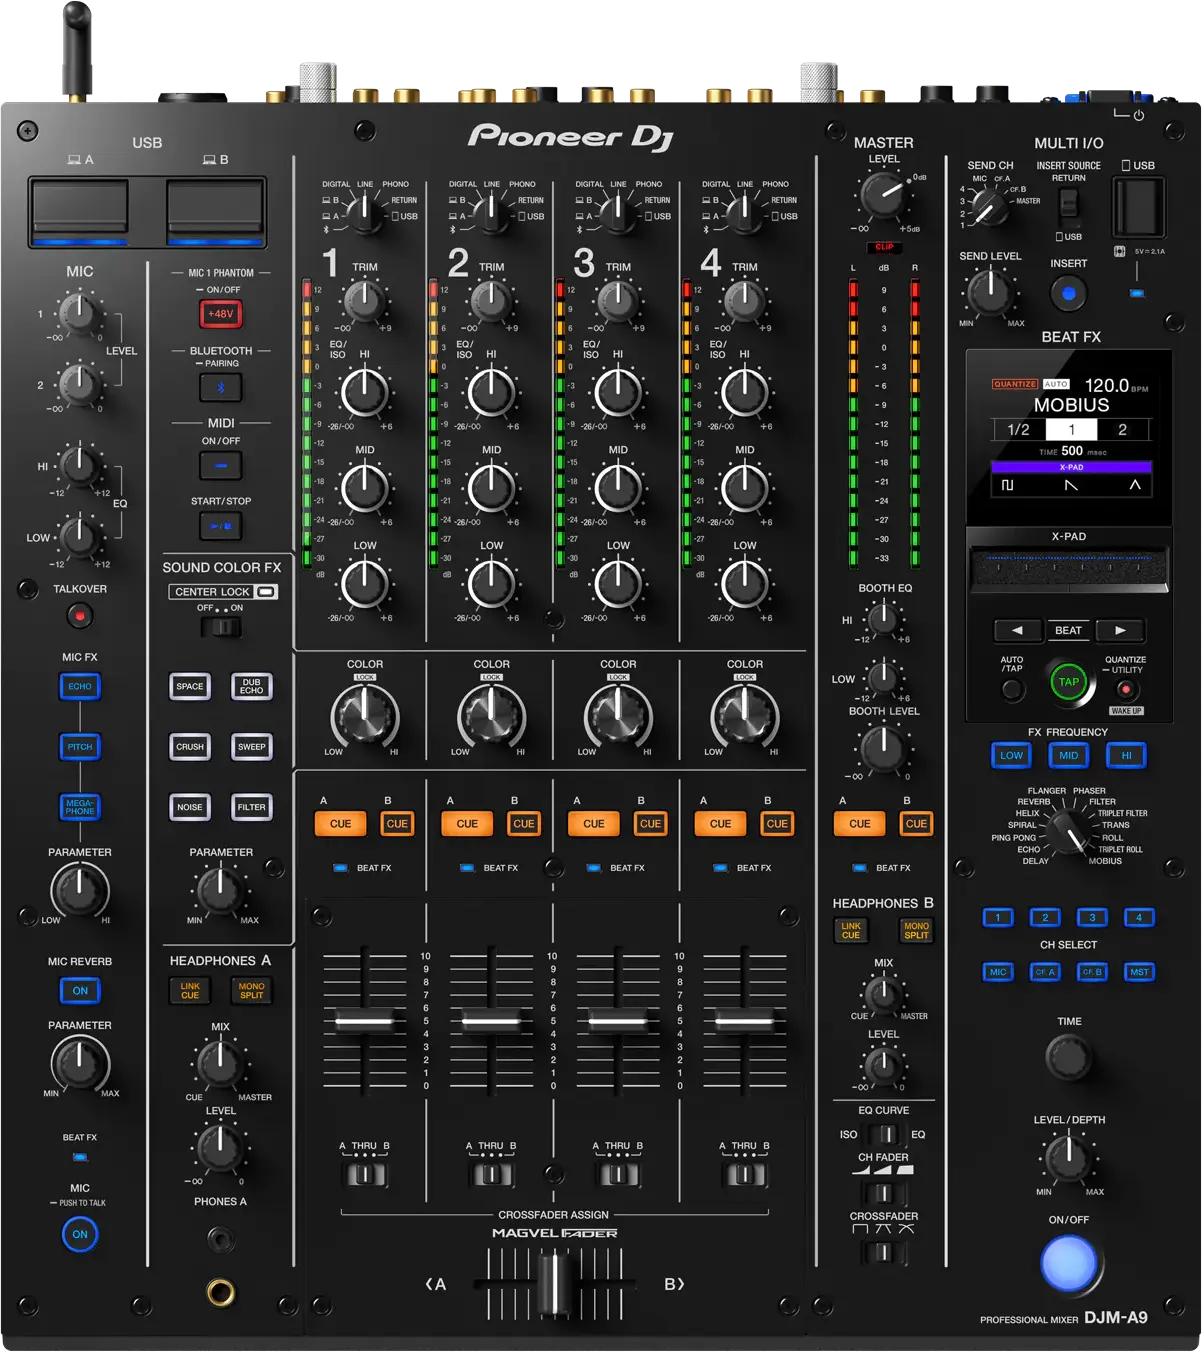This screenshot has height=1352, width=1202.
Task: Click channel 4 crossfader assign switch
Action: 745,1174
